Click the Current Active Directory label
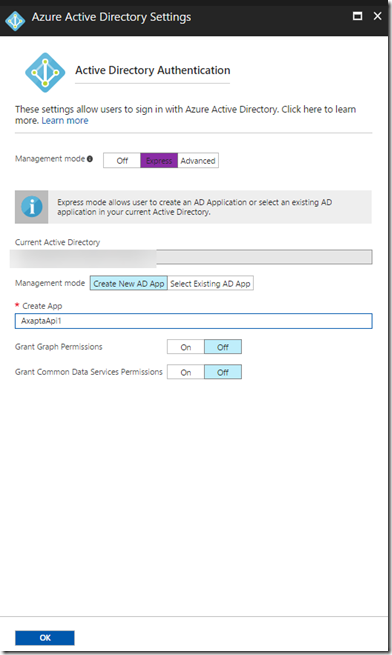 click(57, 242)
